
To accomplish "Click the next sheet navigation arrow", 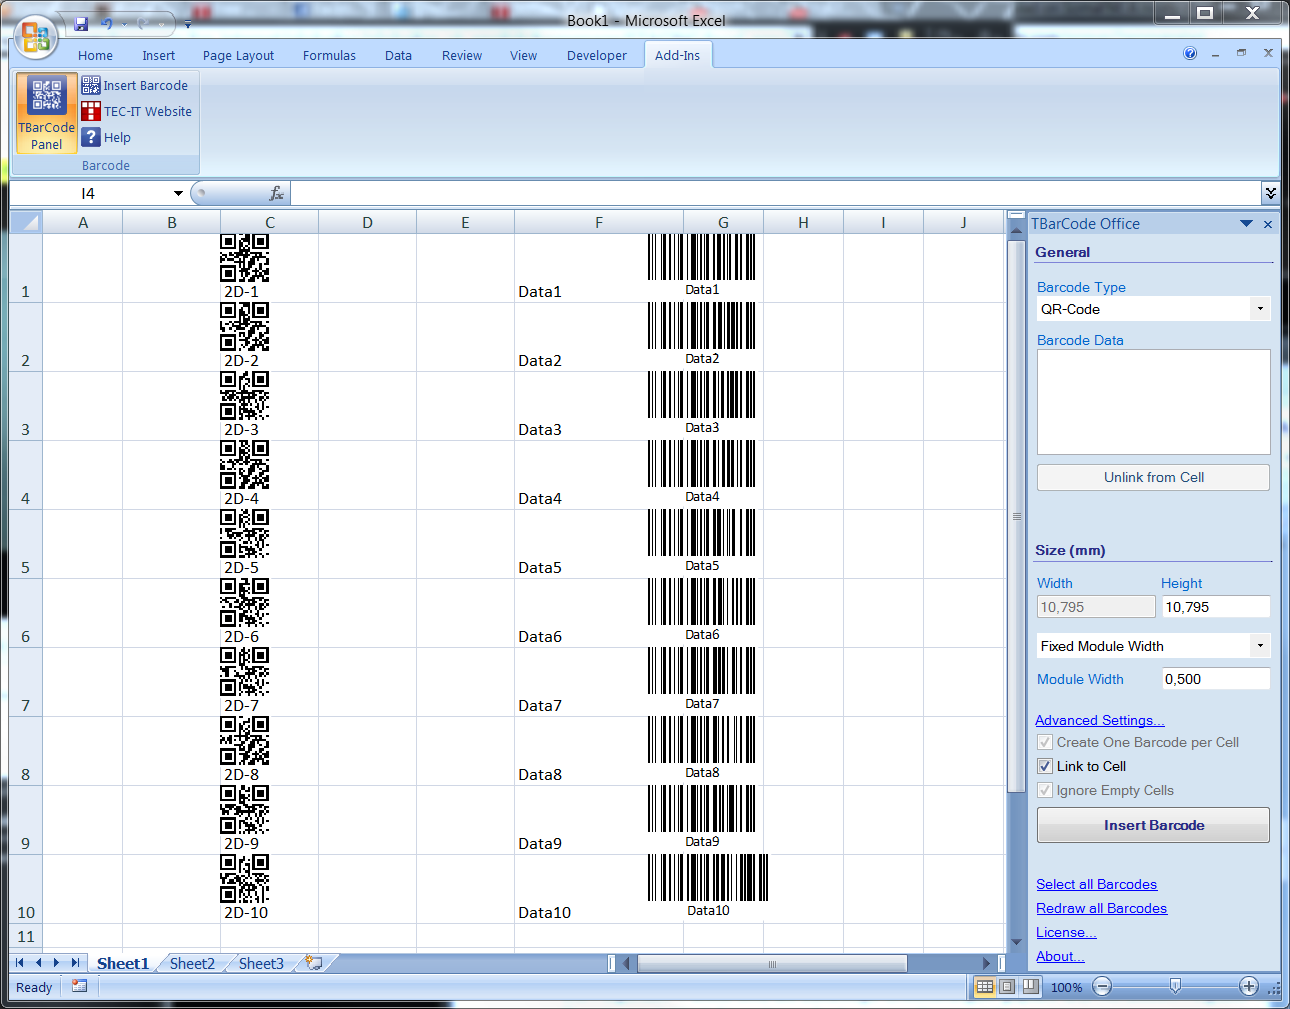I will (56, 963).
